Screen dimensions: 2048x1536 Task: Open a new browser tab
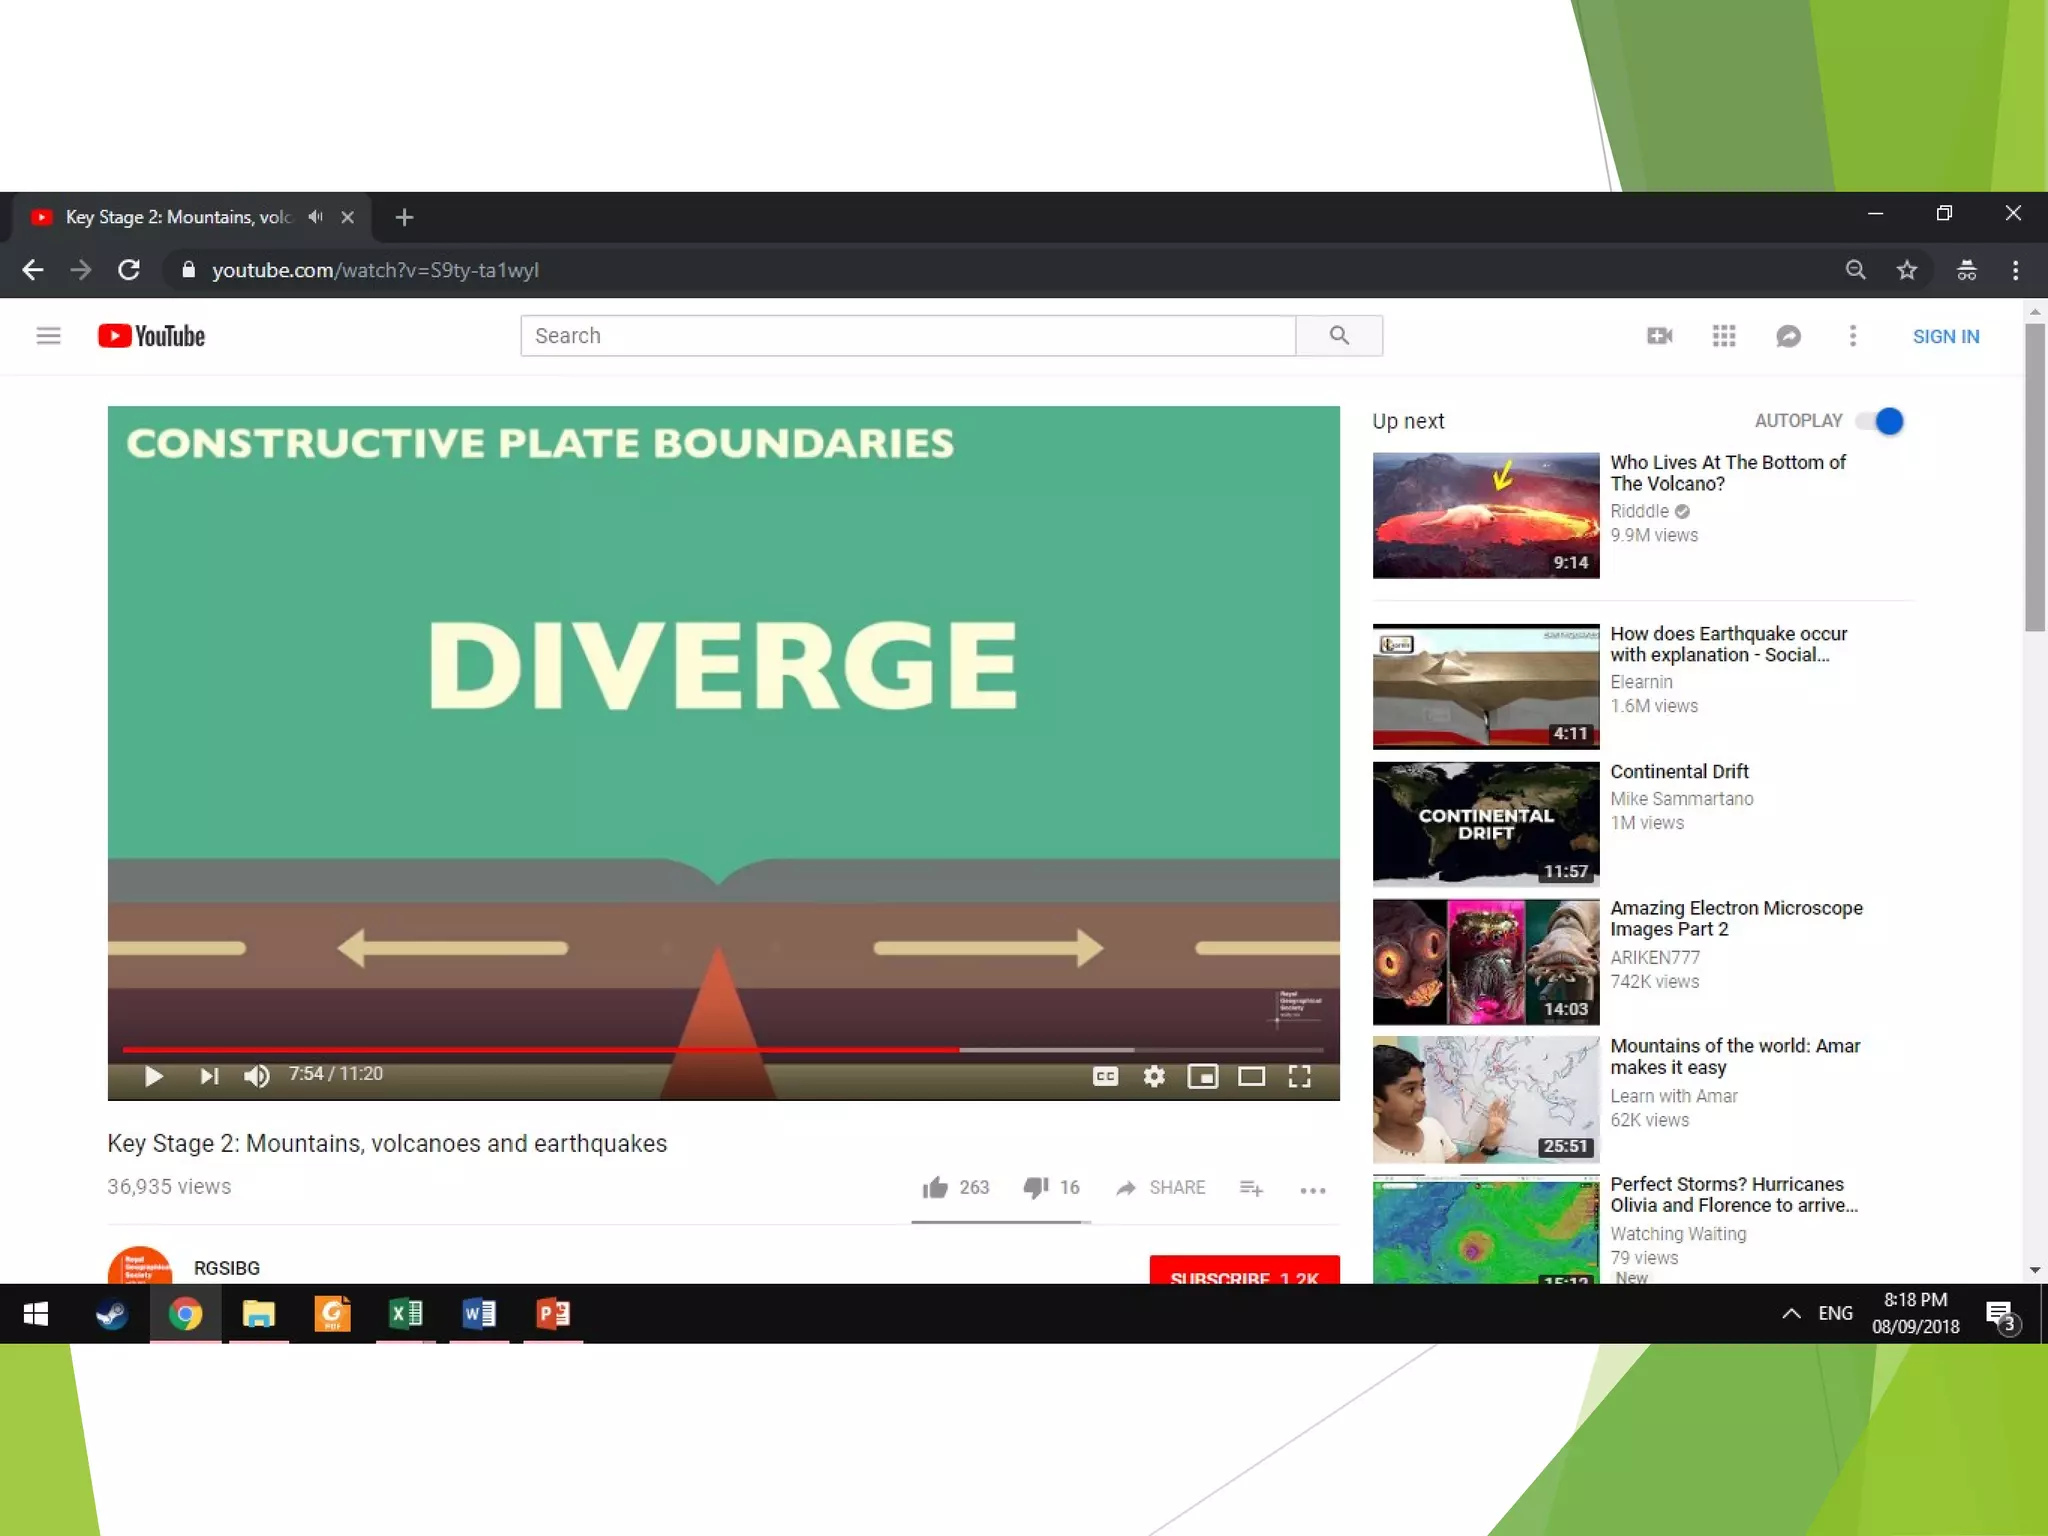404,217
